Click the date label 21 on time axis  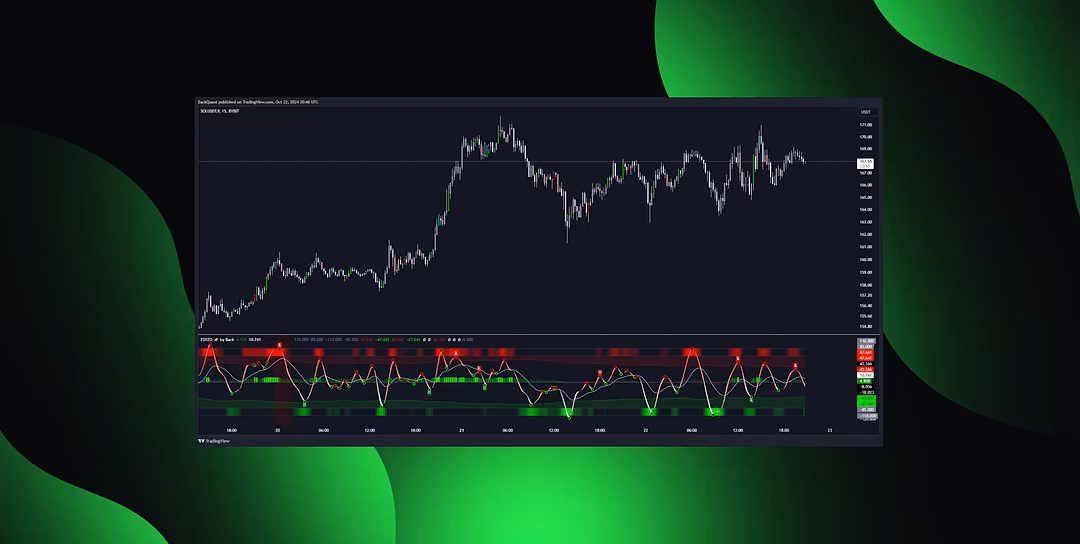pos(461,431)
